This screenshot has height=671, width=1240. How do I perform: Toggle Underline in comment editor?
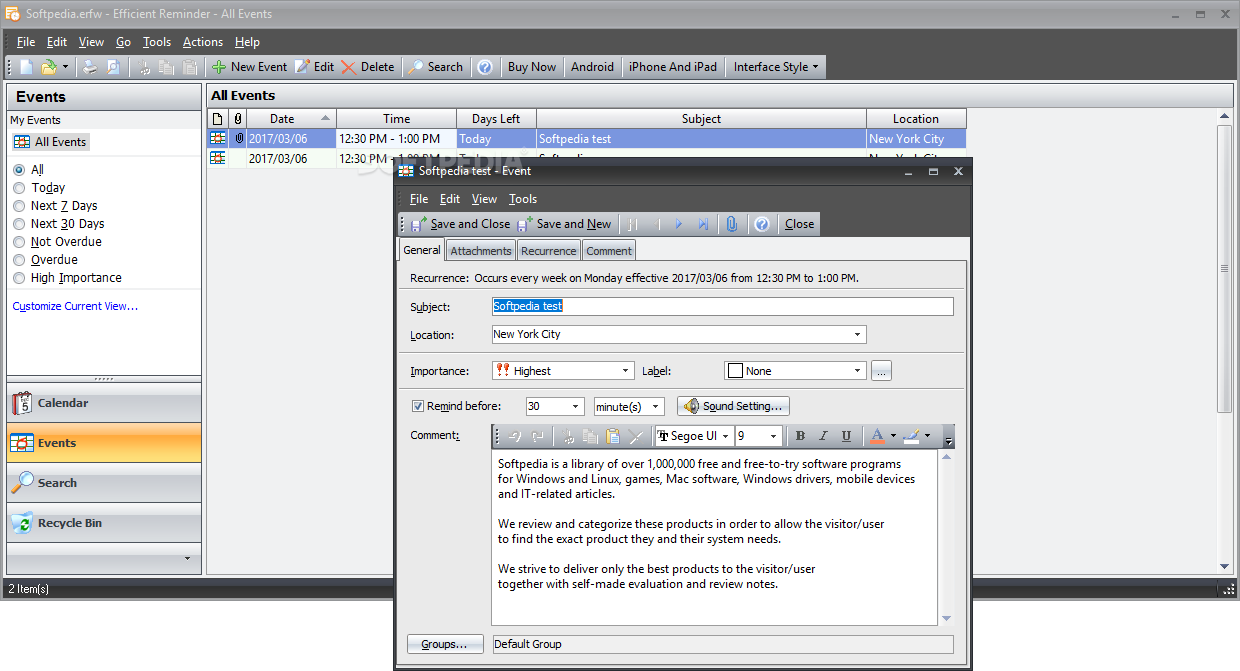point(846,436)
